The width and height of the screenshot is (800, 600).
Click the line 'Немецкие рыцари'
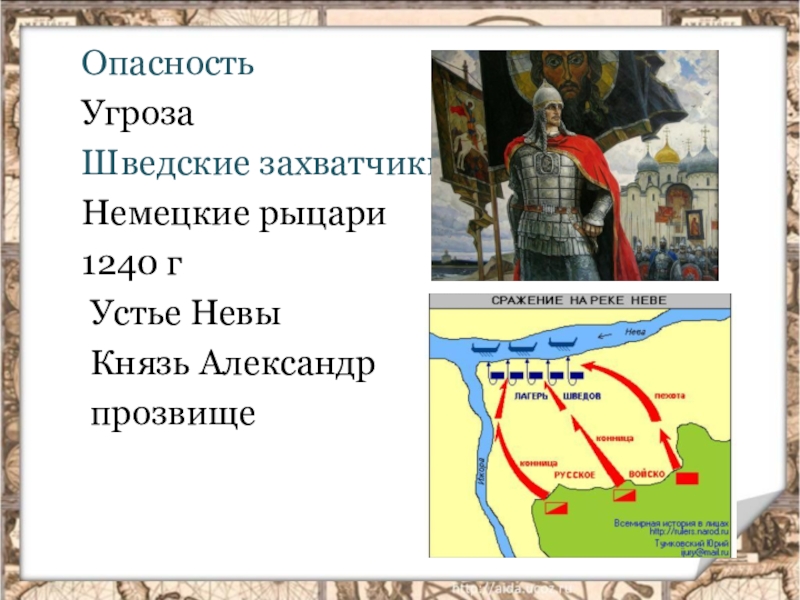tap(234, 214)
